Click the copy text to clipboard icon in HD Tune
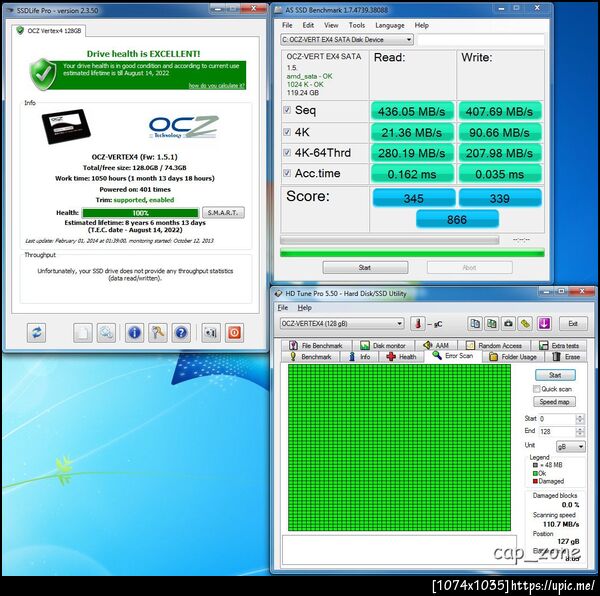Image resolution: width=600 pixels, height=596 pixels. pos(475,324)
